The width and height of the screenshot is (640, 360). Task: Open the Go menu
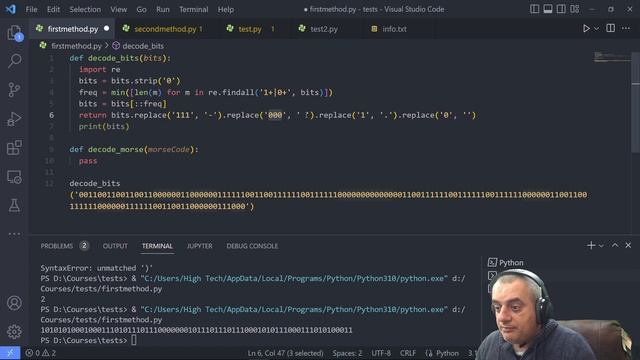click(x=141, y=9)
